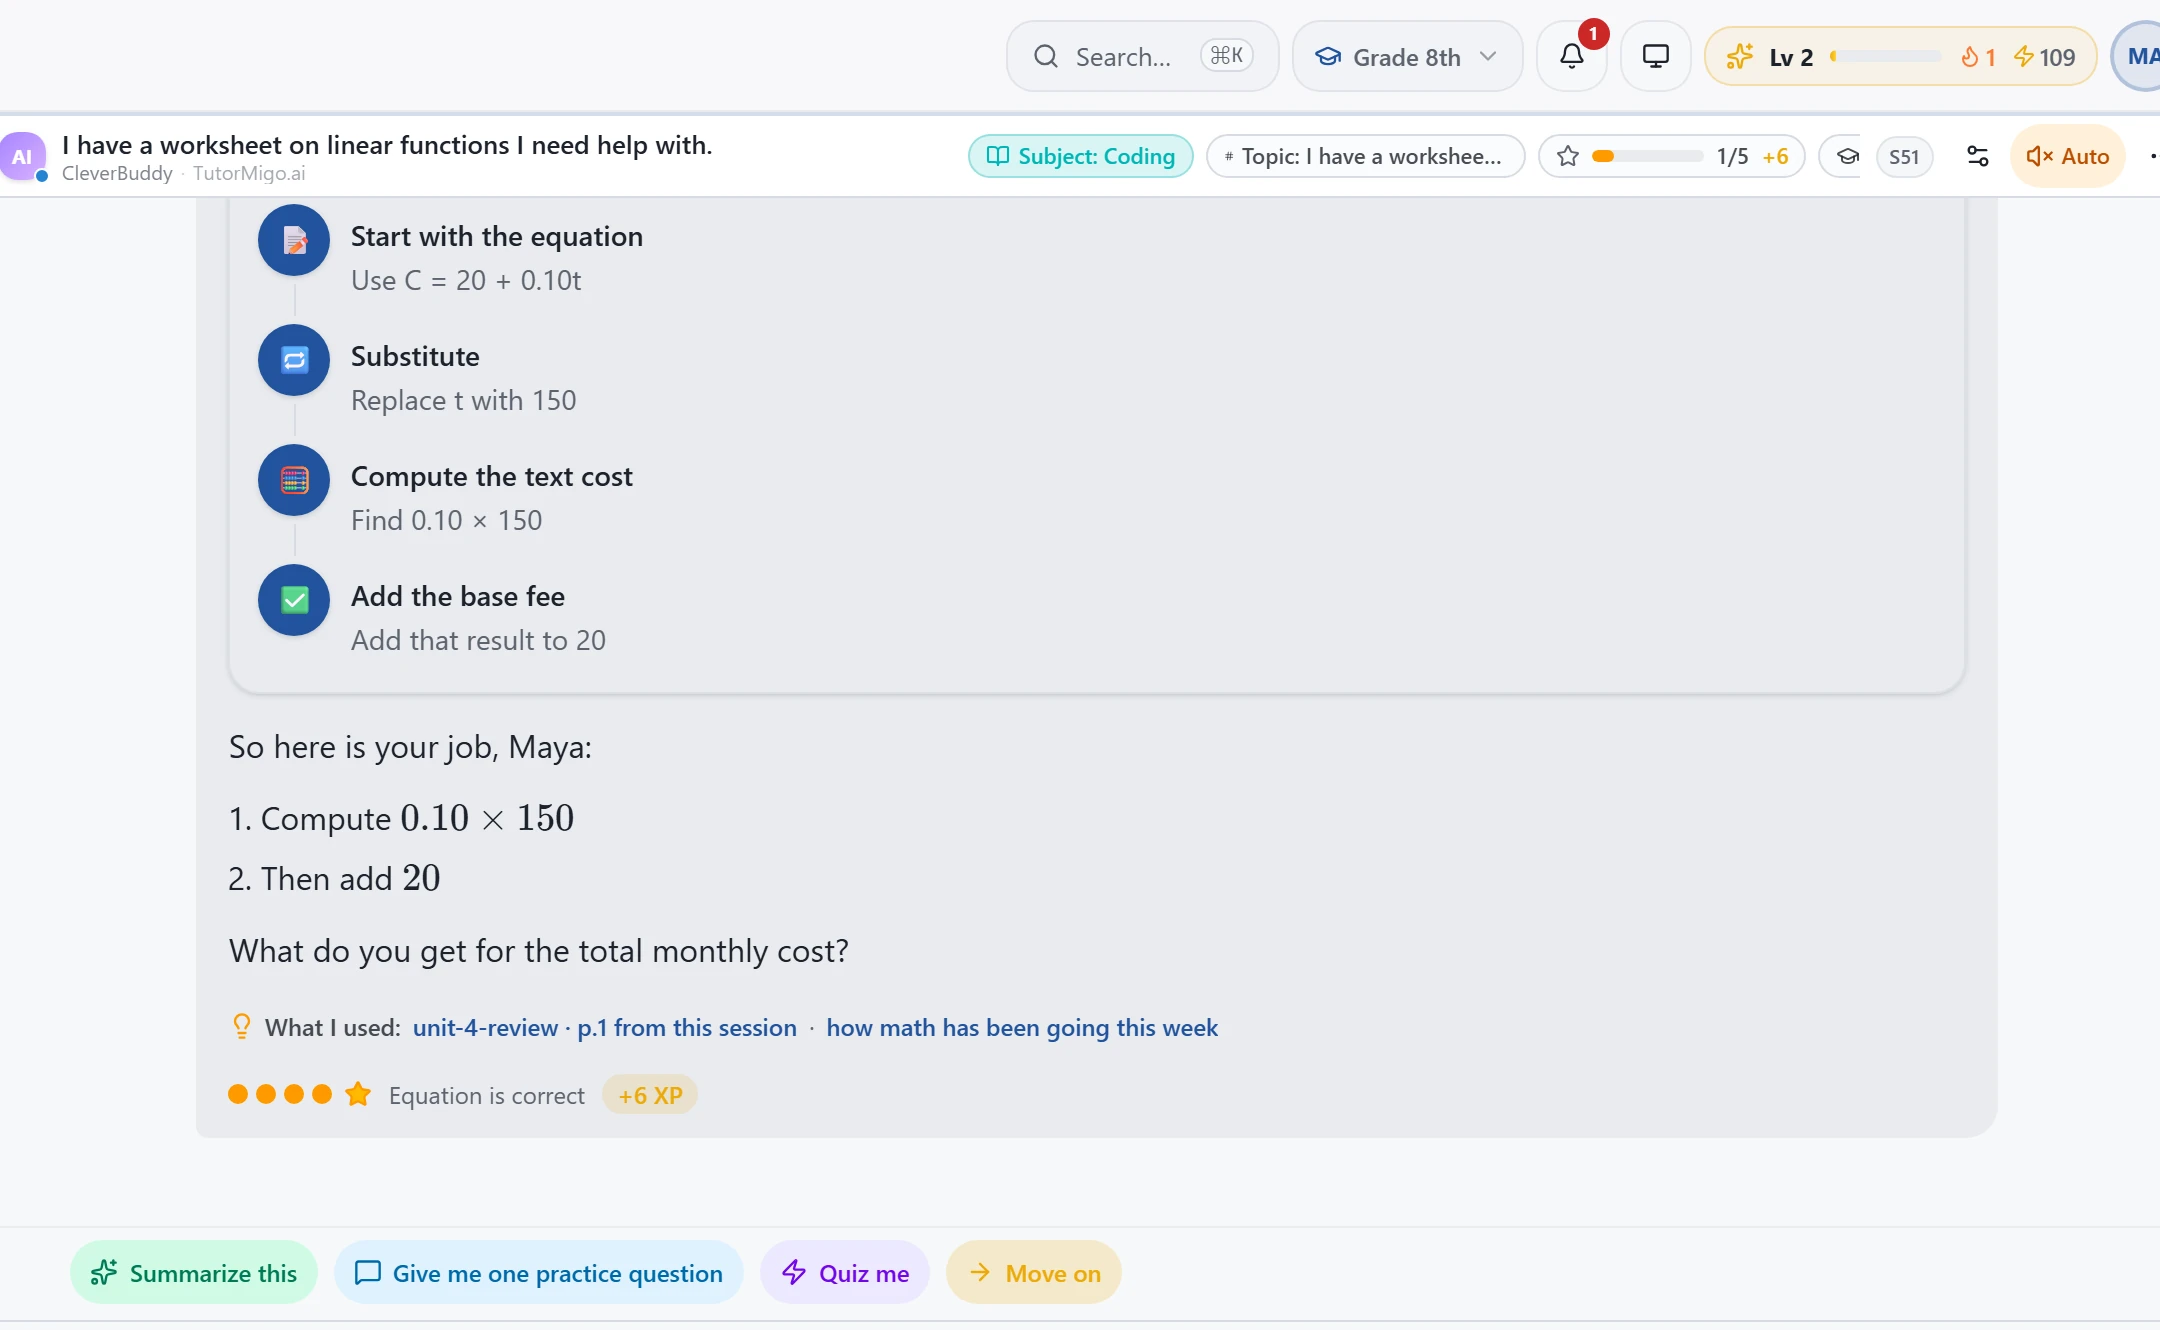This screenshot has width=2160, height=1330.
Task: Click the 'Use C = 20 + 0.10t' text
Action: coord(466,280)
